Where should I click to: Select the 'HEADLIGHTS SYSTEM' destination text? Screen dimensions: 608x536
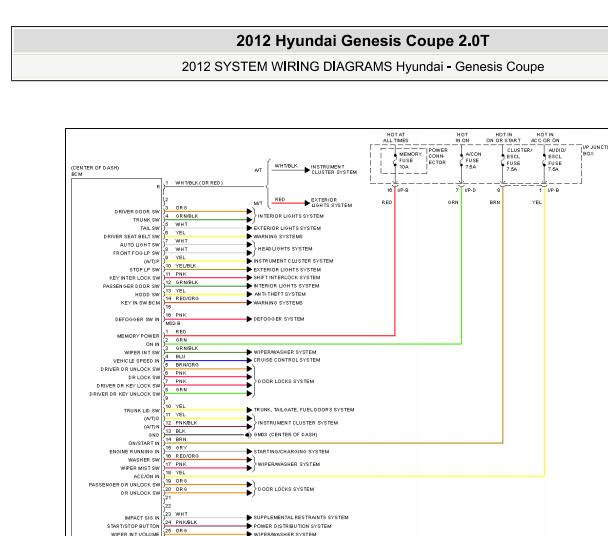point(285,249)
